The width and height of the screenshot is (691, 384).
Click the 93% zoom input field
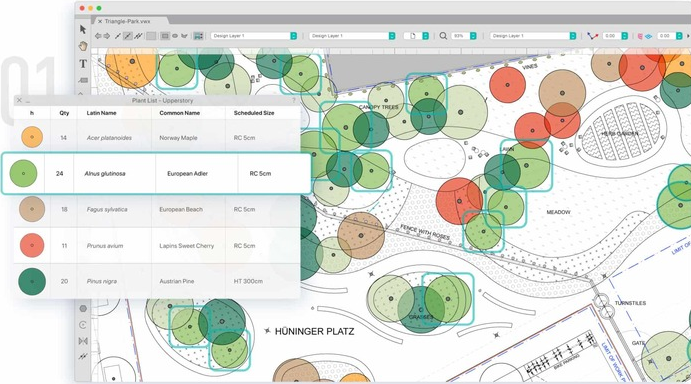point(460,36)
